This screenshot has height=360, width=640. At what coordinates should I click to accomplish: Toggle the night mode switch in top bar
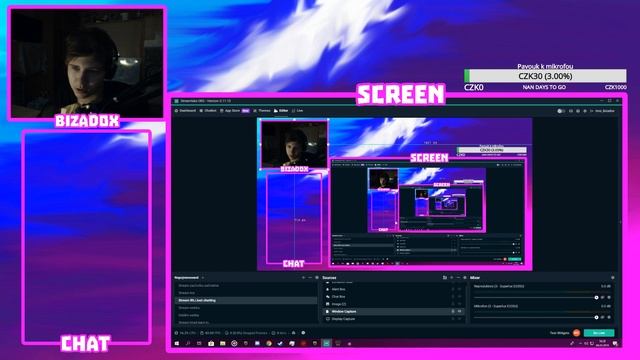[x=561, y=111]
